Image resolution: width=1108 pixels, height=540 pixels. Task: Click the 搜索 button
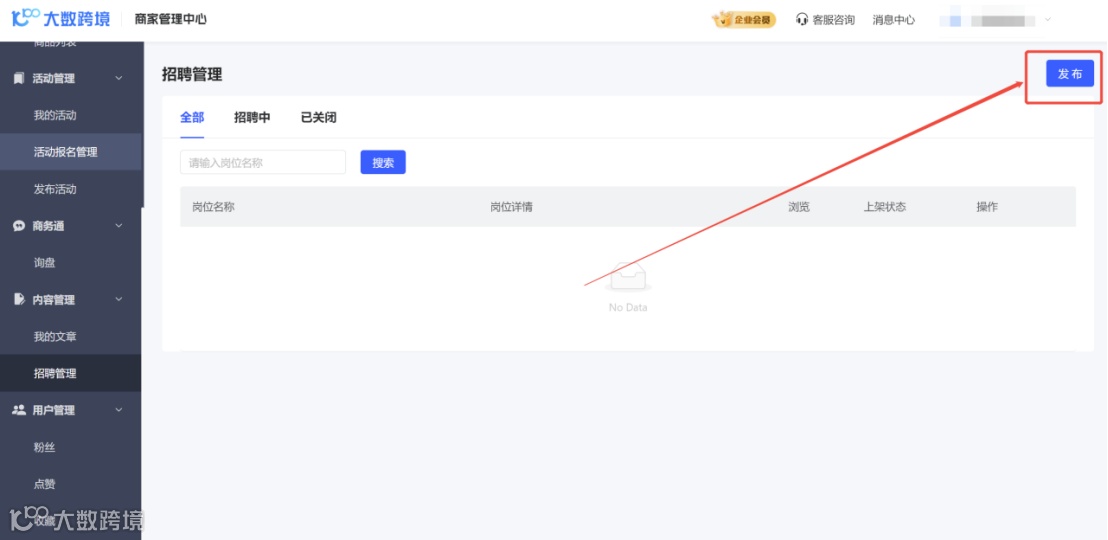(x=383, y=163)
